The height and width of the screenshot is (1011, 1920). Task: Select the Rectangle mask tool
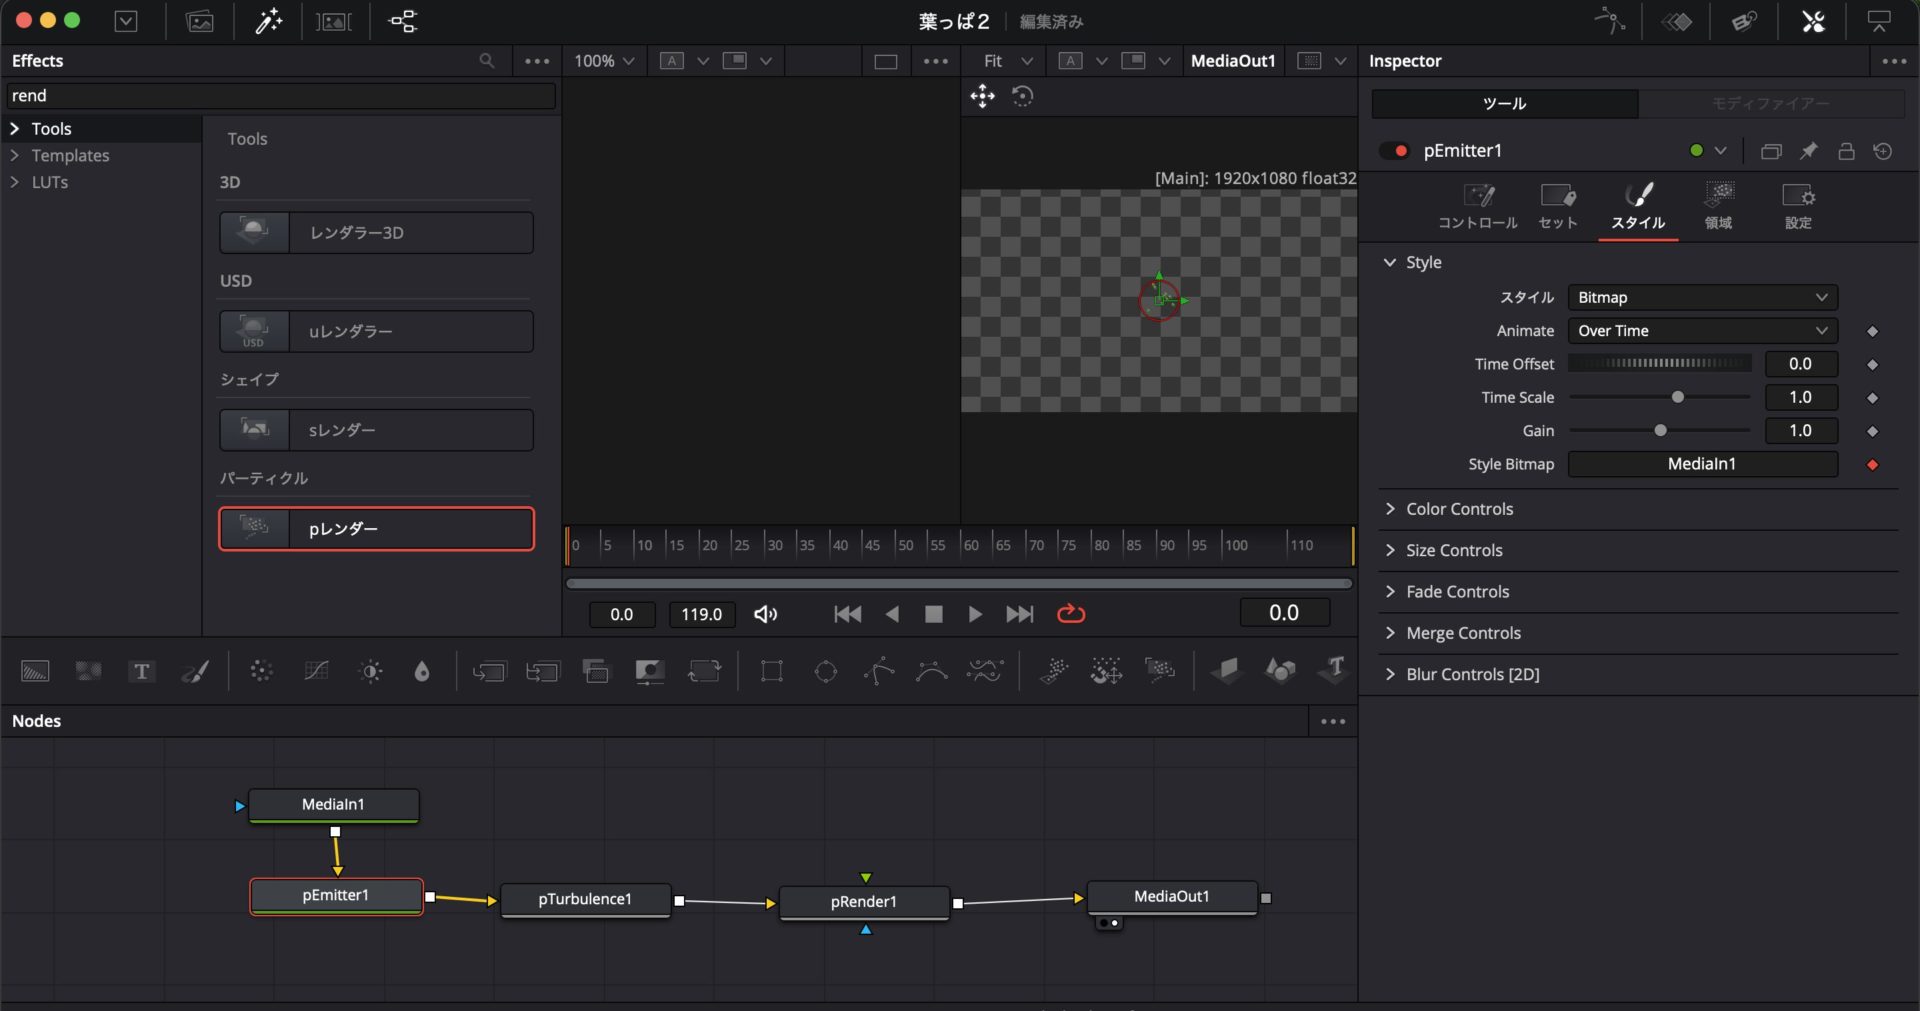[x=771, y=671]
